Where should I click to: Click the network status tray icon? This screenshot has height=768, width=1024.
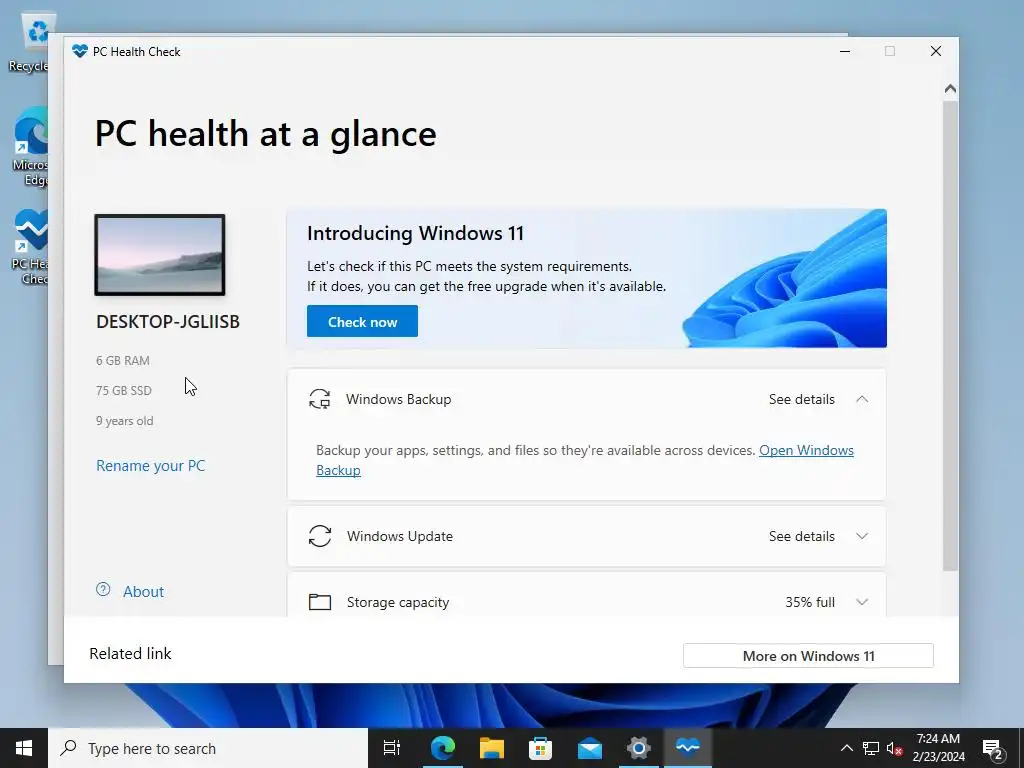pos(871,748)
